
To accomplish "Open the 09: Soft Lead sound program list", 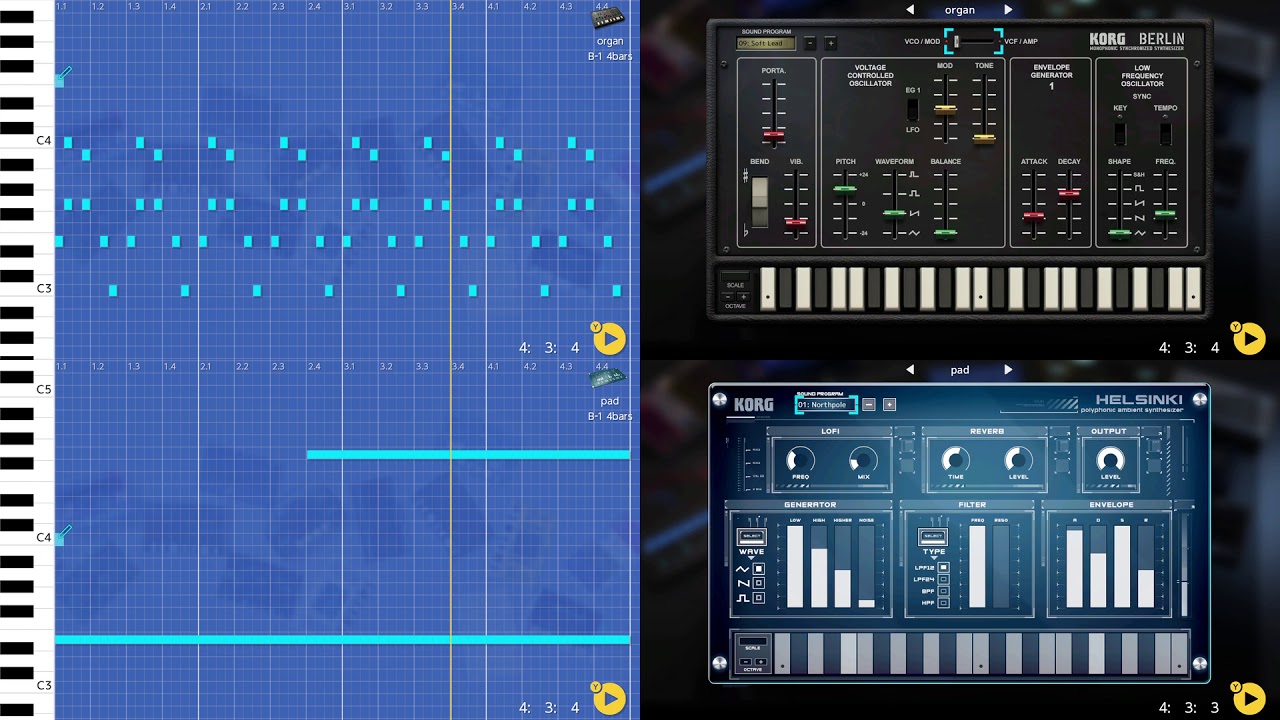I will [x=766, y=43].
